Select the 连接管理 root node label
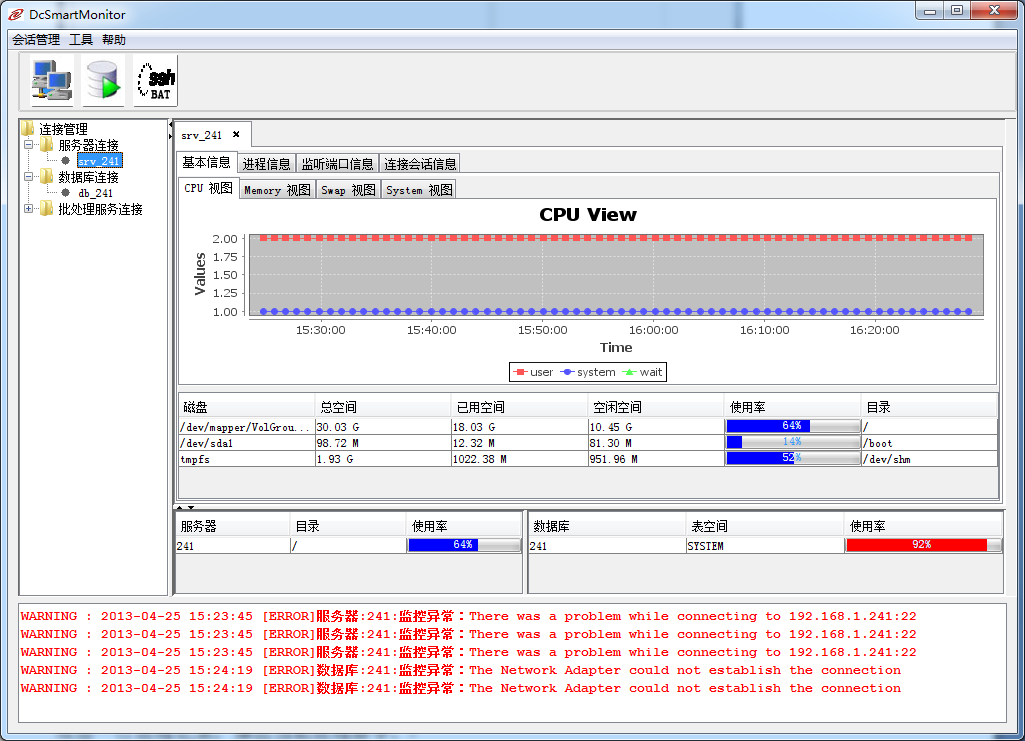 63,129
